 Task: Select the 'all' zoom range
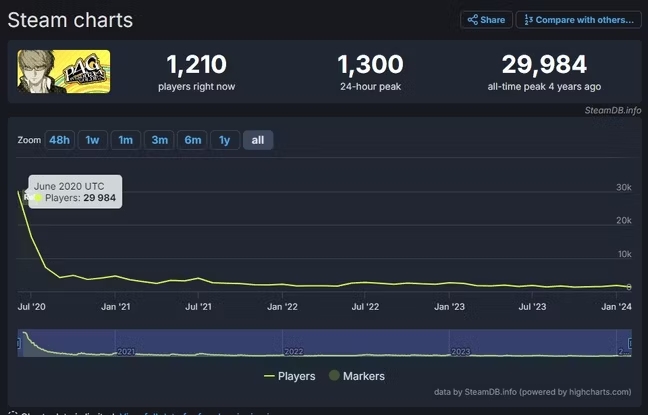point(258,140)
